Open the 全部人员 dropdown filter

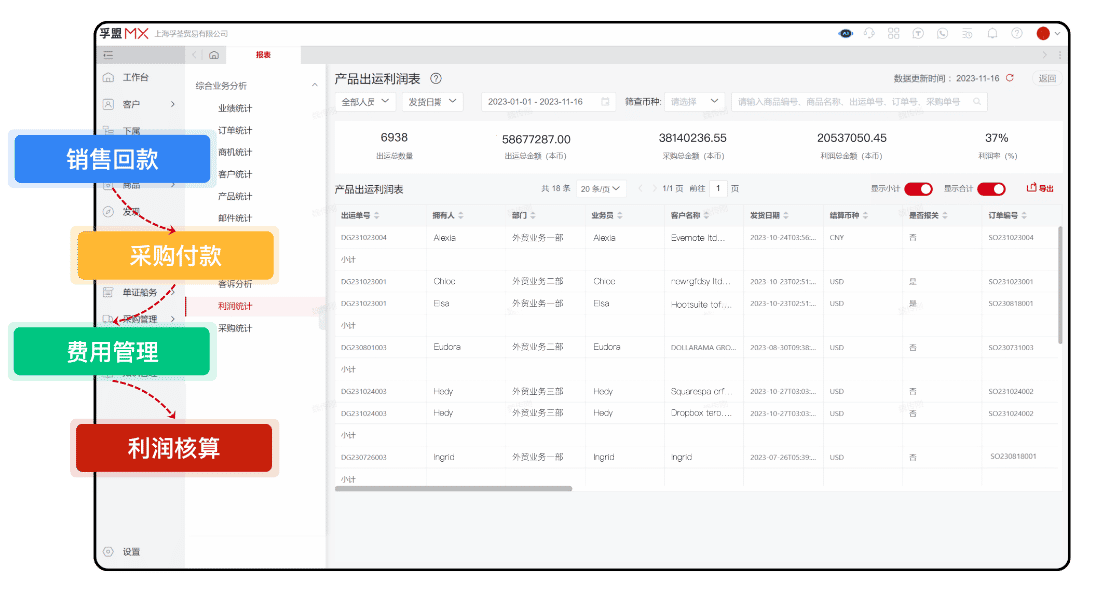coord(367,101)
